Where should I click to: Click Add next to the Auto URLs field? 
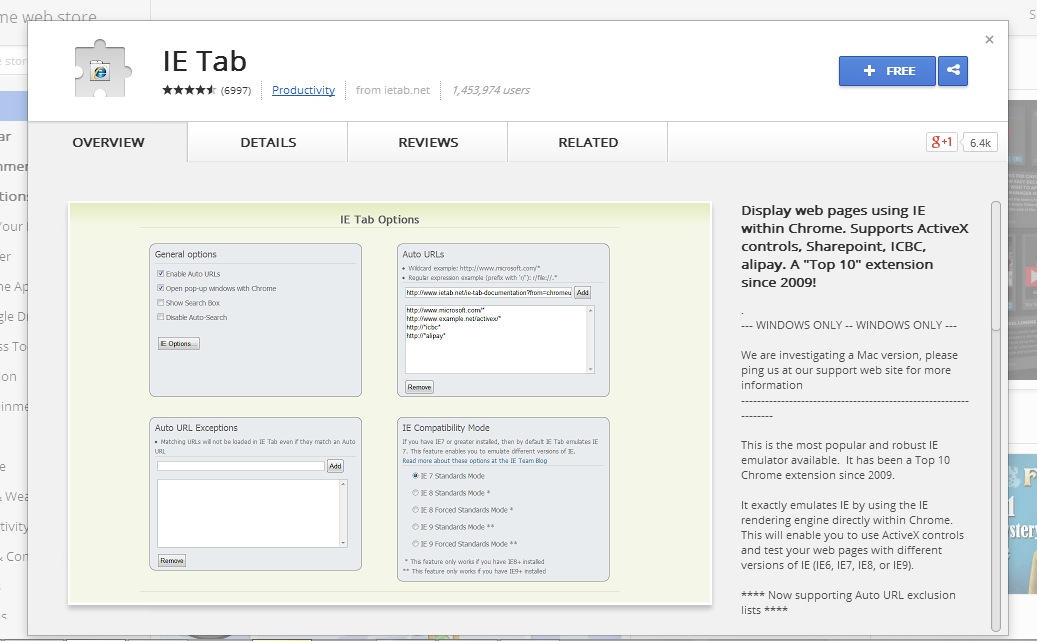coord(582,292)
